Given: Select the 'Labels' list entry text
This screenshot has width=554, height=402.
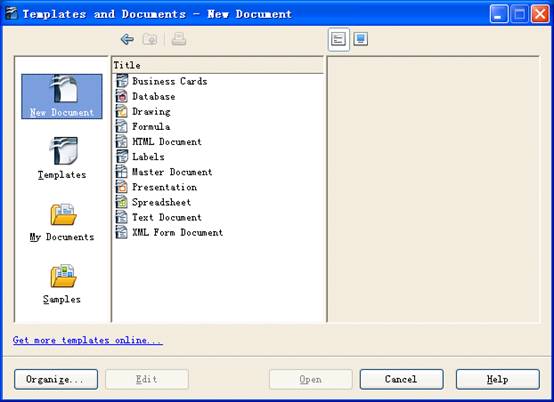Looking at the screenshot, I should 148,157.
